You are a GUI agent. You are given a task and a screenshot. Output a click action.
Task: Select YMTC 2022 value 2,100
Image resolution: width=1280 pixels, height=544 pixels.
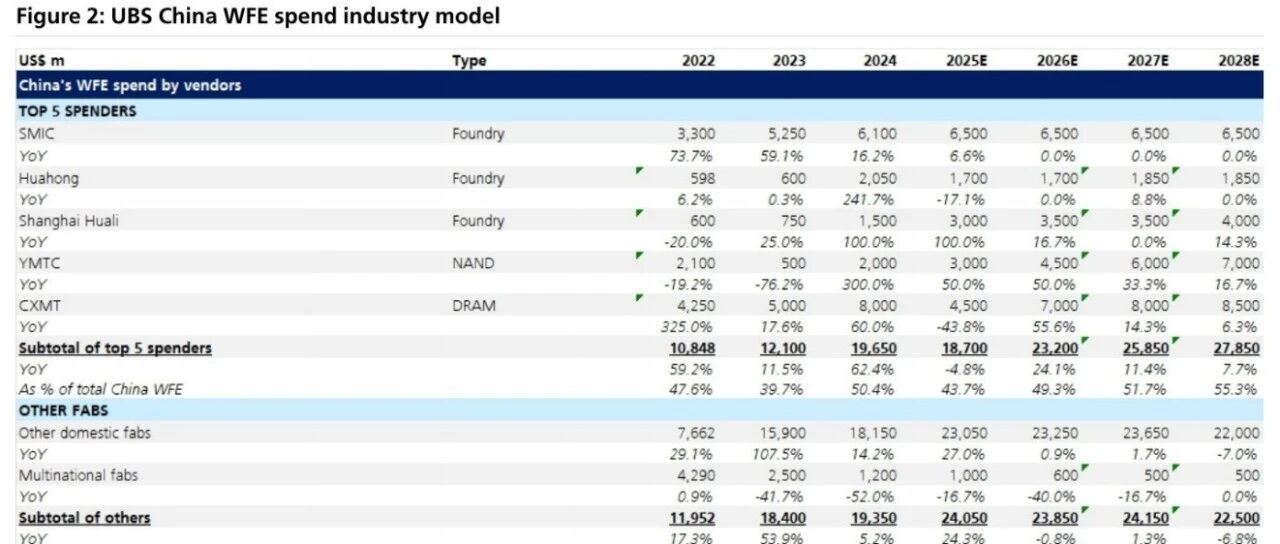pos(695,264)
